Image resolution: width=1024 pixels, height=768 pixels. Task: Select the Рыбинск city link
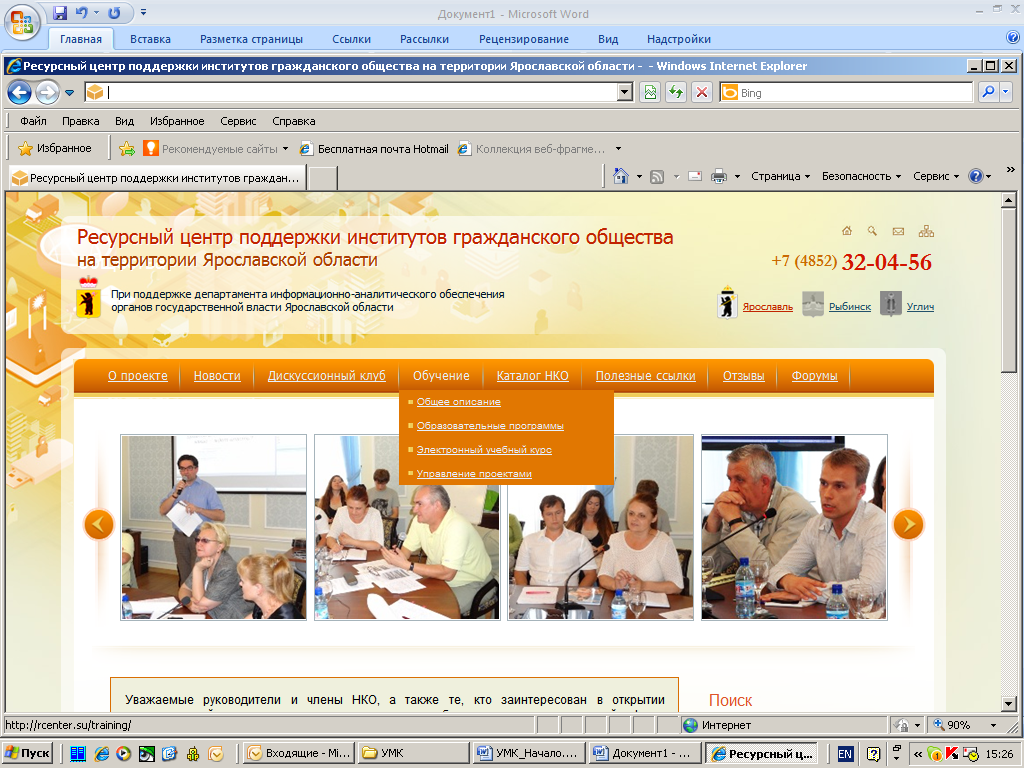click(x=850, y=306)
